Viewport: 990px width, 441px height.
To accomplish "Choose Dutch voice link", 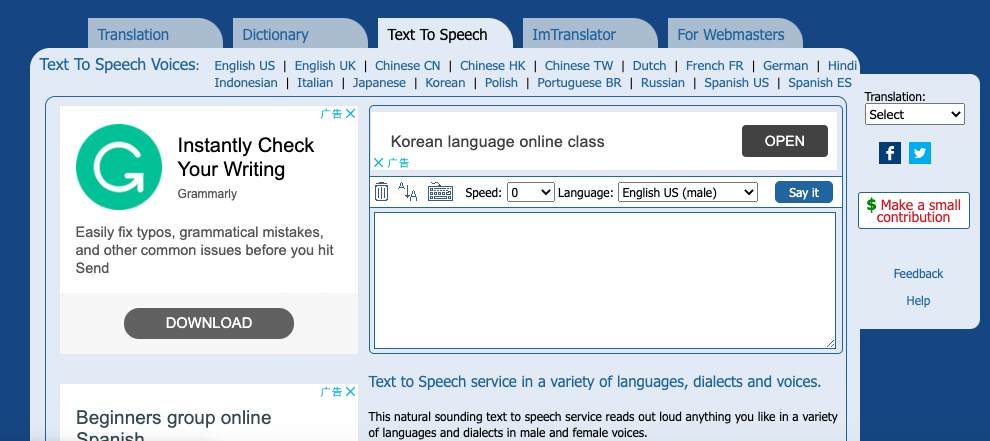I will point(649,66).
